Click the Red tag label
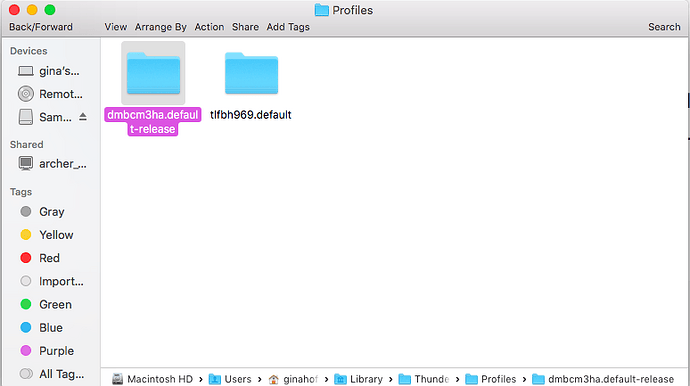Viewport: 690px width, 386px height. click(49, 258)
